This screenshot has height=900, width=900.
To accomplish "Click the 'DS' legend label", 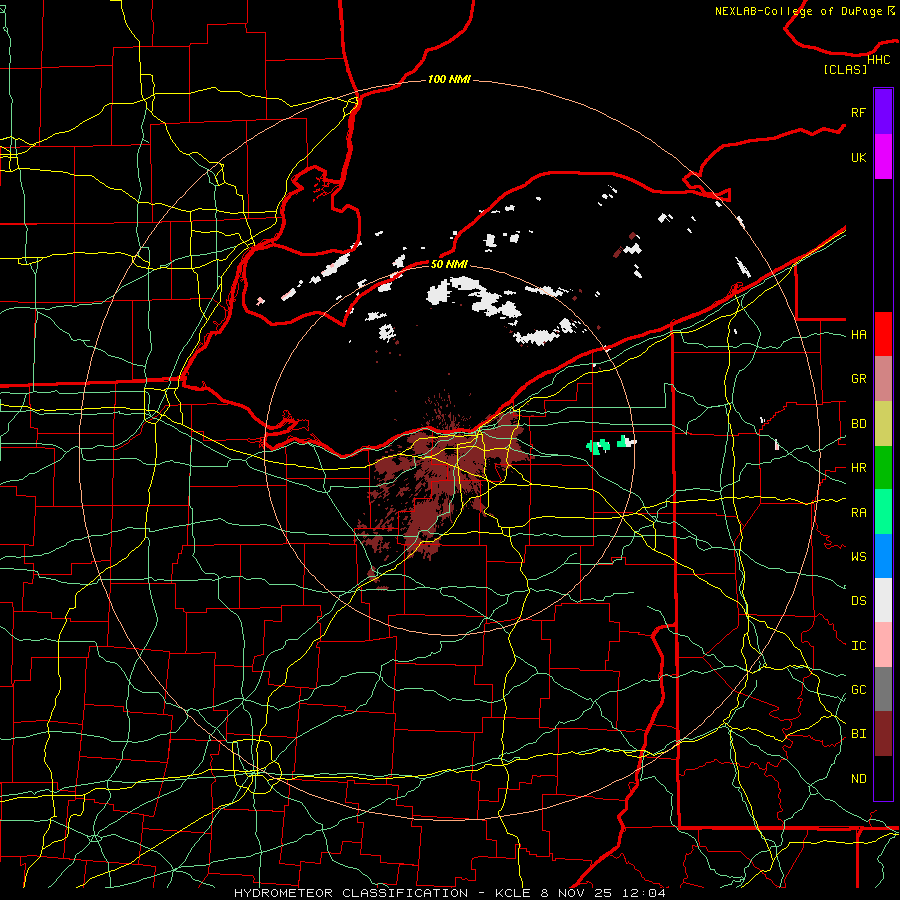I will [x=858, y=600].
